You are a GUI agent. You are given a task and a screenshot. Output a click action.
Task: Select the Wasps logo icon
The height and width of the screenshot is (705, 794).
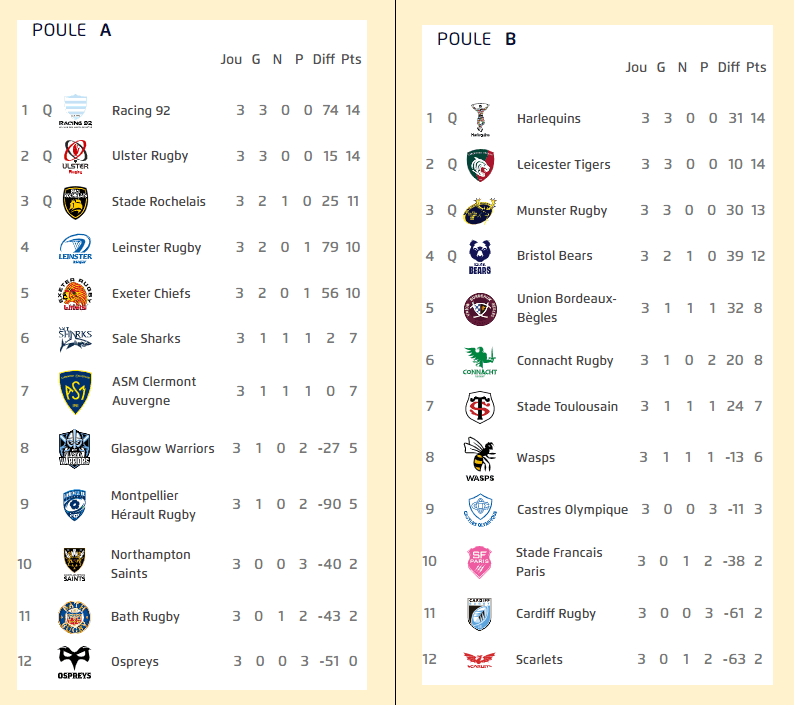480,458
